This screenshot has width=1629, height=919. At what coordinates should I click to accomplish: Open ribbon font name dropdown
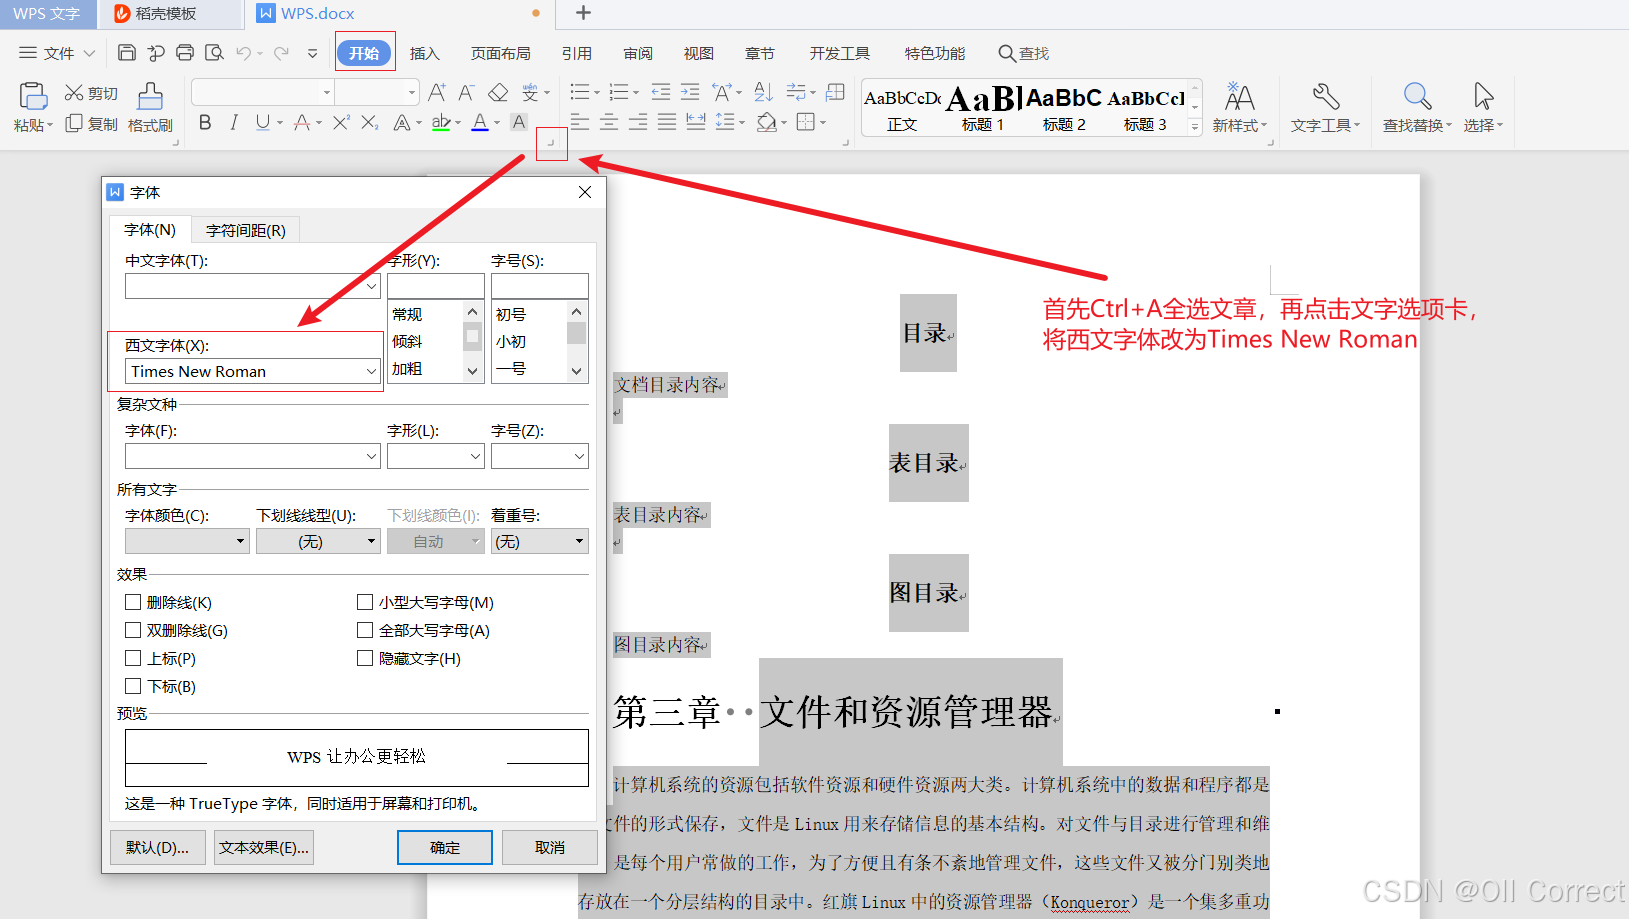coord(326,92)
